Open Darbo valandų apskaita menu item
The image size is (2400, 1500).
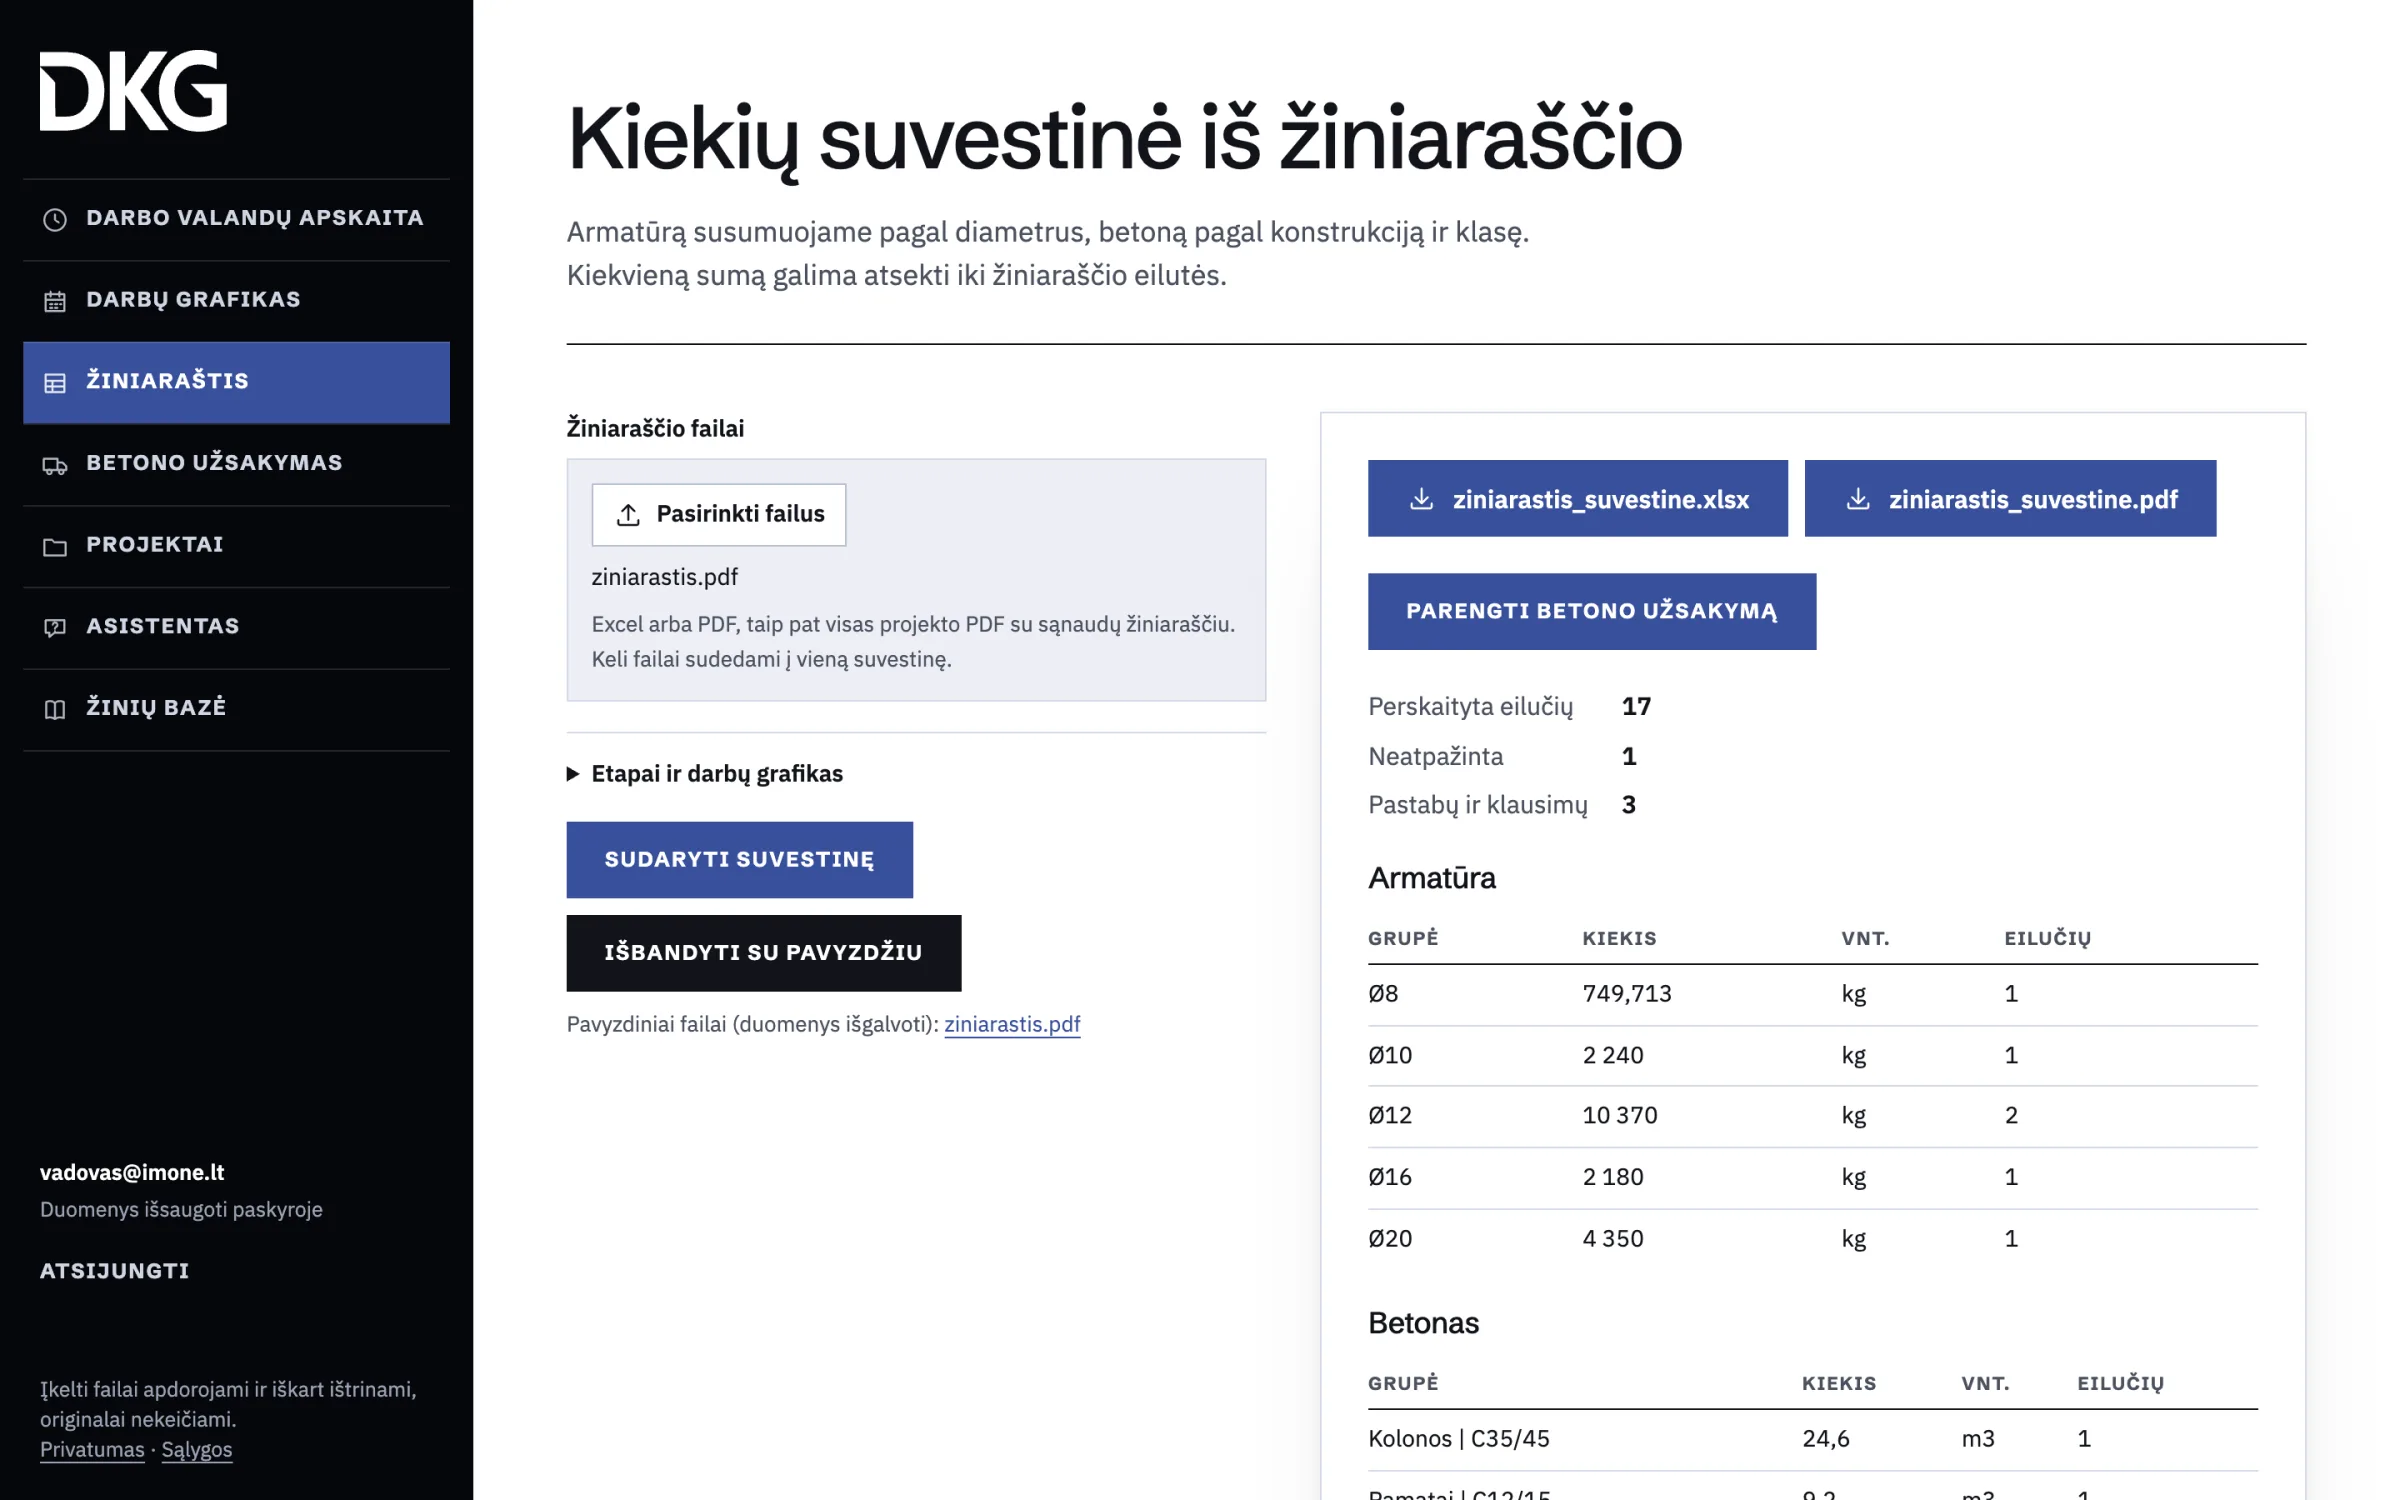tap(236, 218)
